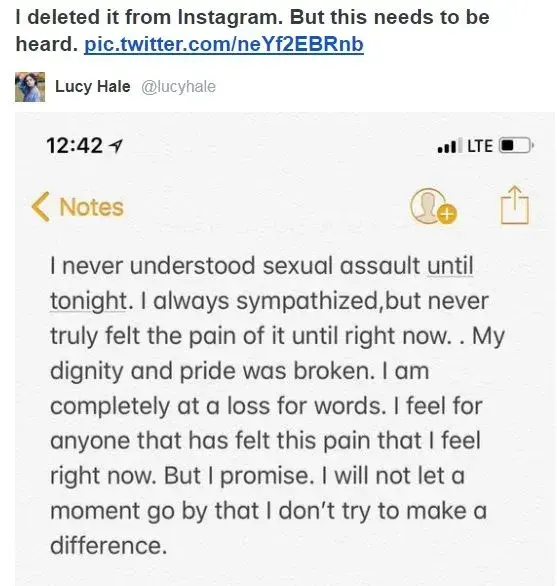Tap the location arrow status icon
This screenshot has height=586, width=557.
point(116,145)
